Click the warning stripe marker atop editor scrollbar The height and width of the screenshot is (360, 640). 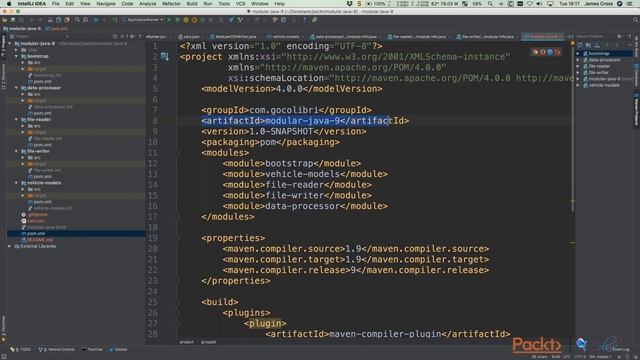pos(573,42)
